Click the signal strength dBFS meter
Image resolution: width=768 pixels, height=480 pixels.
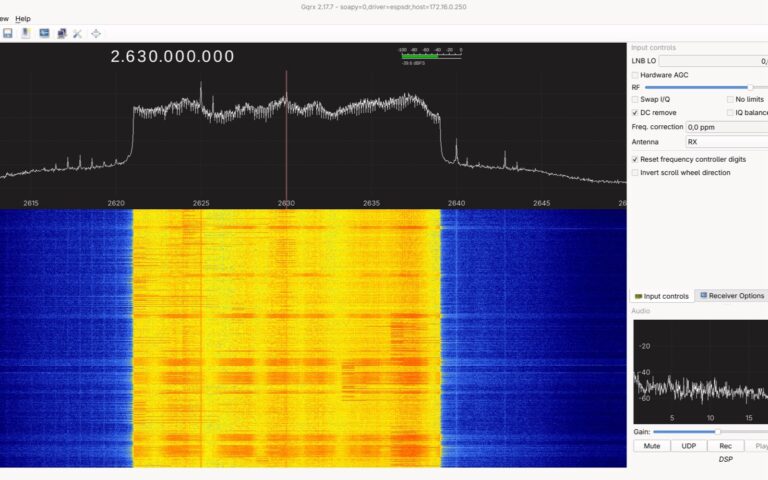click(x=431, y=54)
